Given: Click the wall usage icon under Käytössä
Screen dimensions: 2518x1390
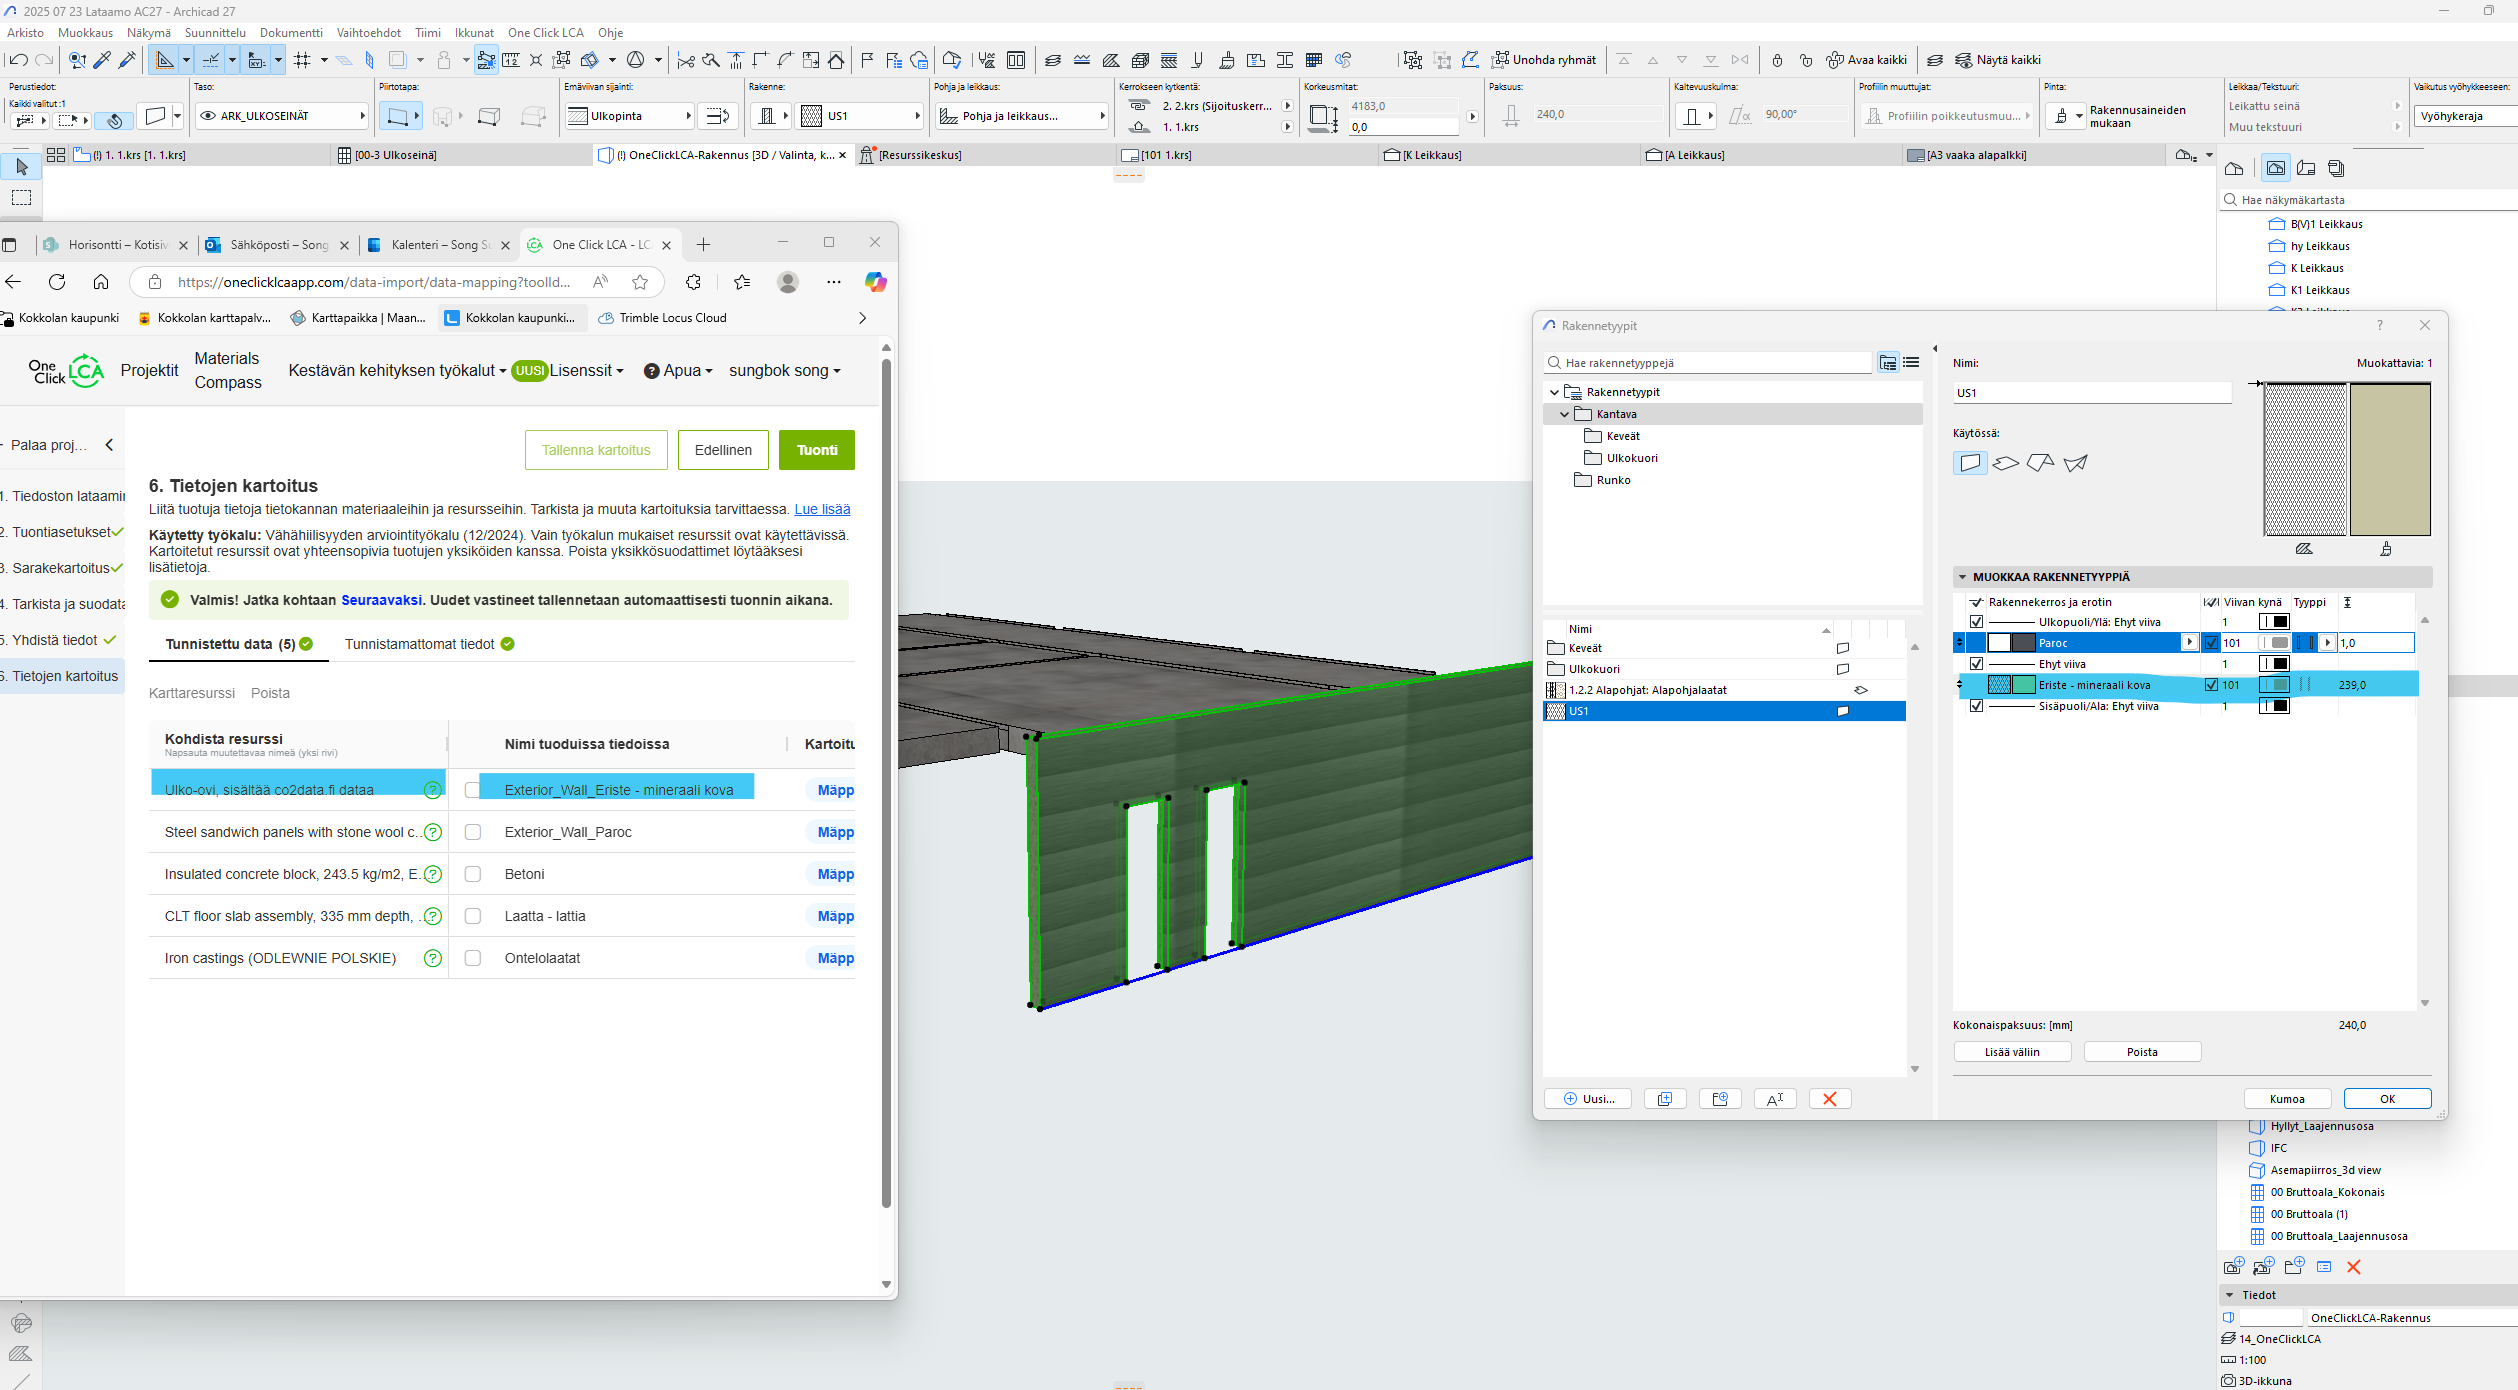Looking at the screenshot, I should click(x=1970, y=463).
